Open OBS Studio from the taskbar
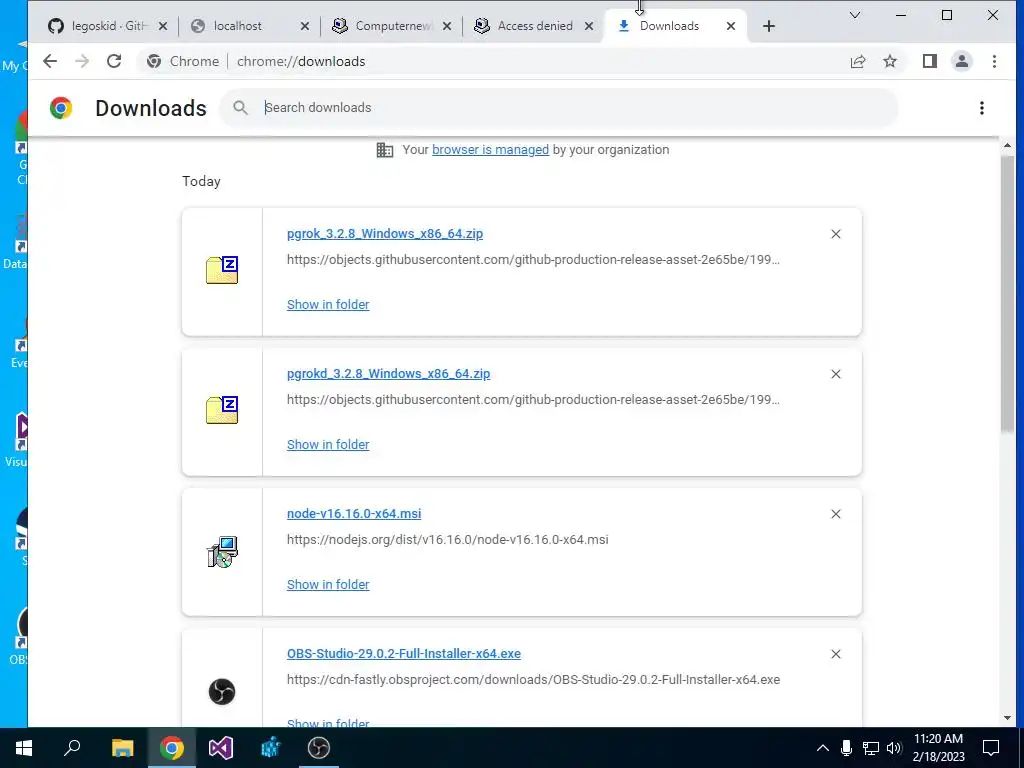 (x=319, y=748)
